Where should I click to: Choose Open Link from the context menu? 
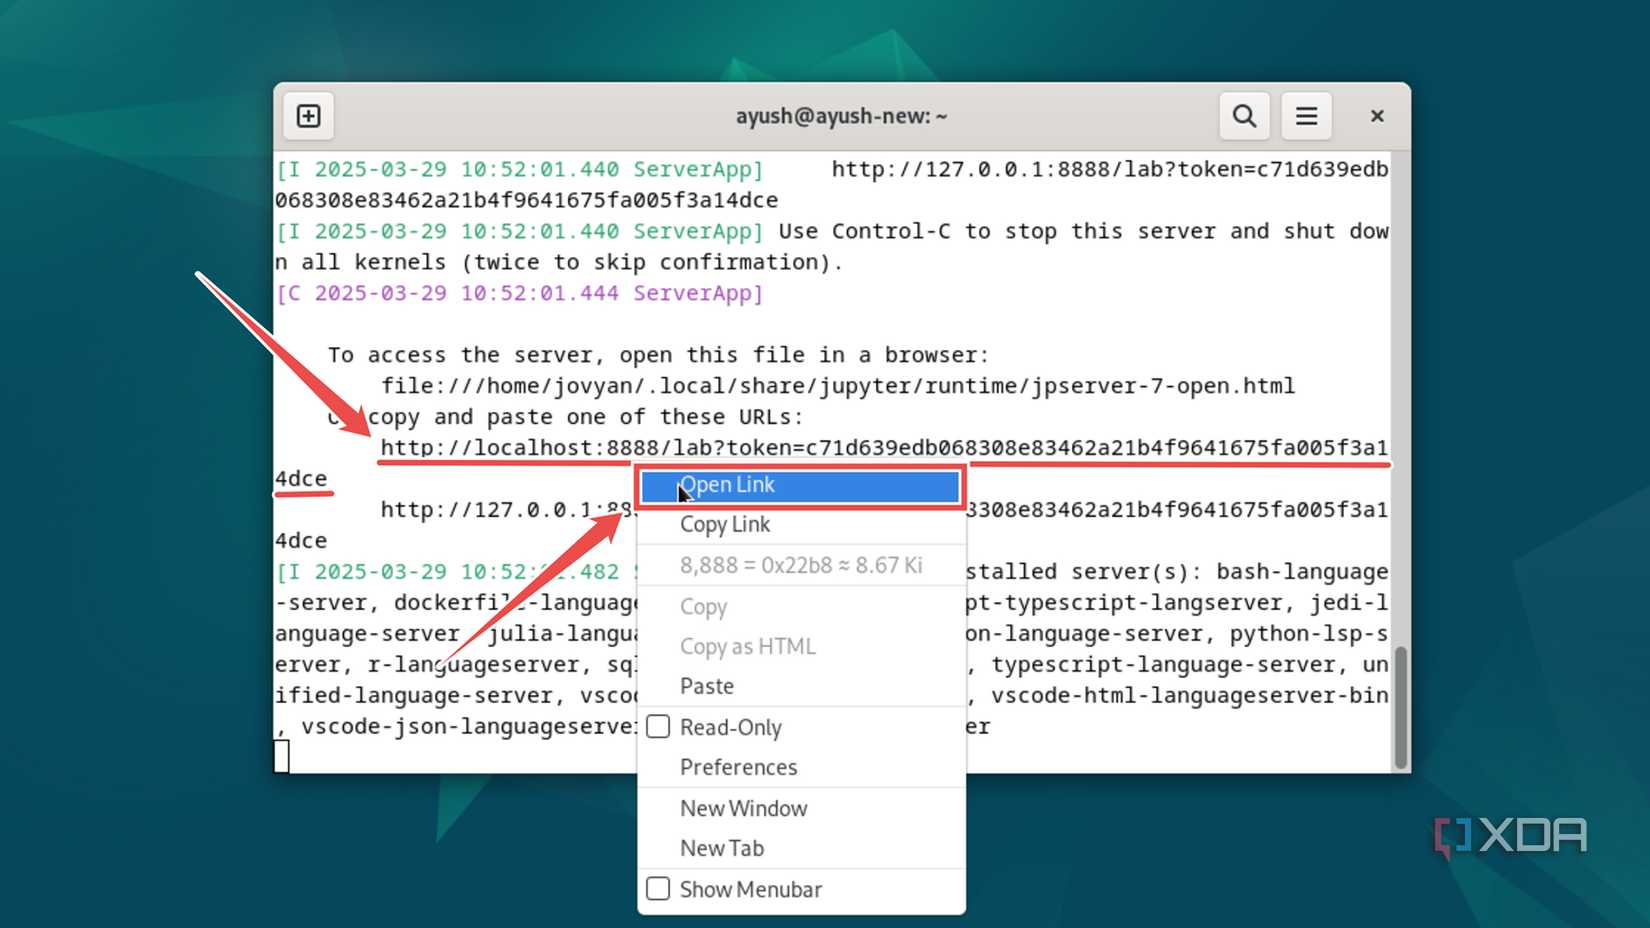[799, 486]
